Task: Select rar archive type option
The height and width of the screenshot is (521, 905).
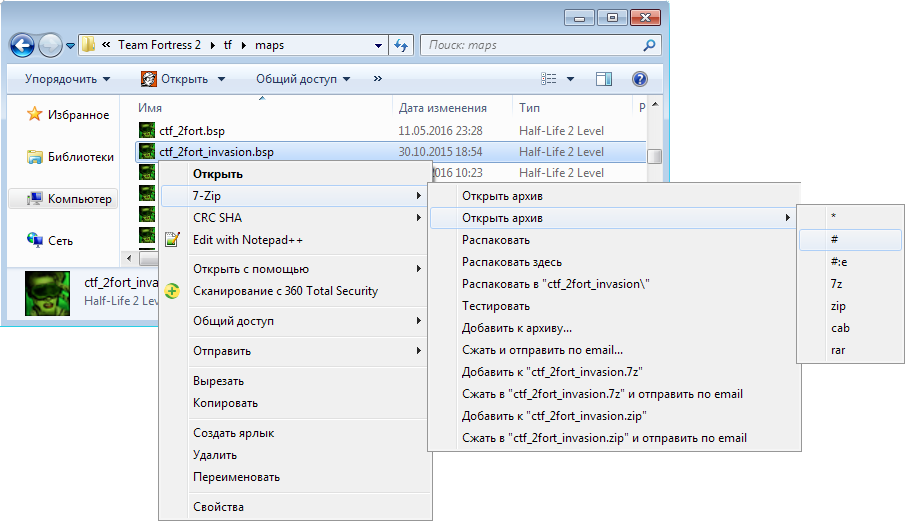Action: click(x=850, y=350)
